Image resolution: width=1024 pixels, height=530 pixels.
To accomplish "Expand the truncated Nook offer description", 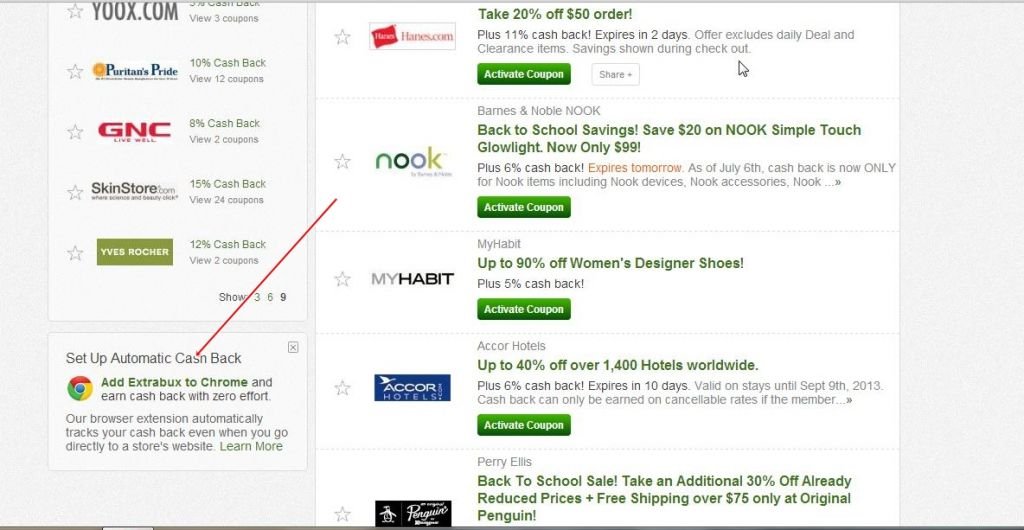I will (x=835, y=182).
